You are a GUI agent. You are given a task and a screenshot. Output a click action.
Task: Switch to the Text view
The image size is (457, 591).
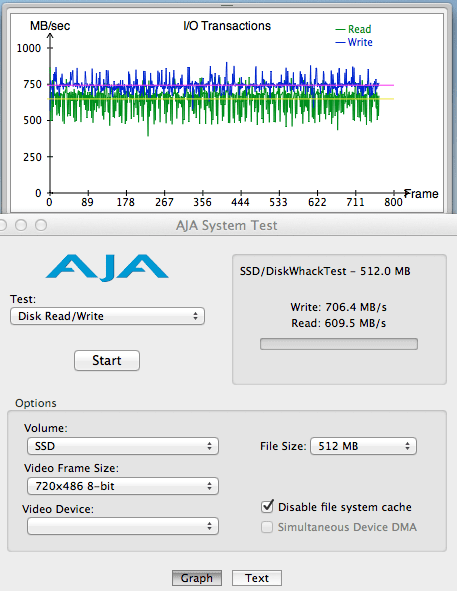pyautogui.click(x=257, y=578)
